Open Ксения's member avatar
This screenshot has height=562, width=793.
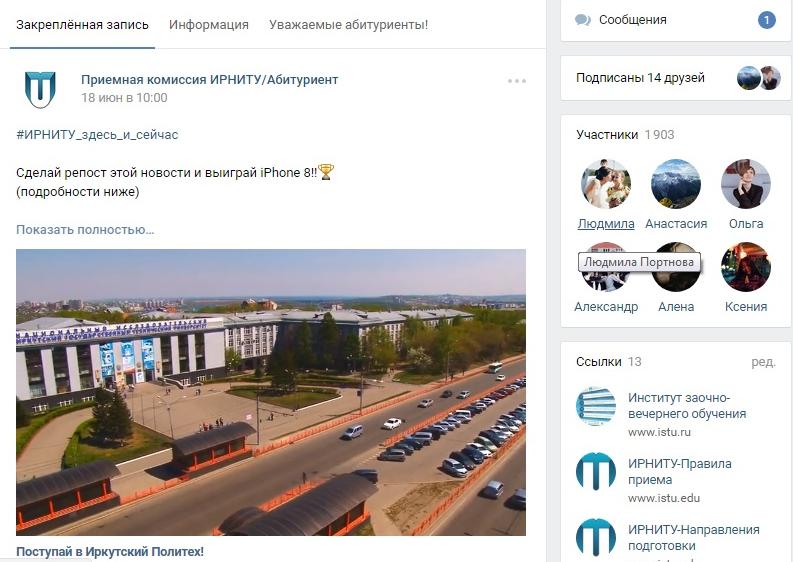745,267
